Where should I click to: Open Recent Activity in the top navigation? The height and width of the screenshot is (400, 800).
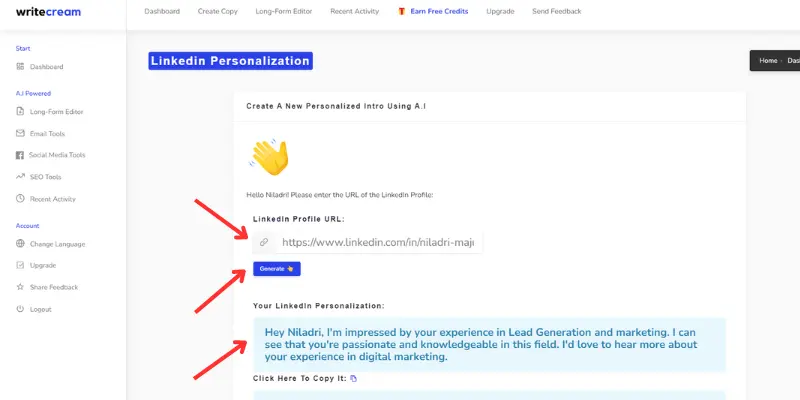click(355, 11)
